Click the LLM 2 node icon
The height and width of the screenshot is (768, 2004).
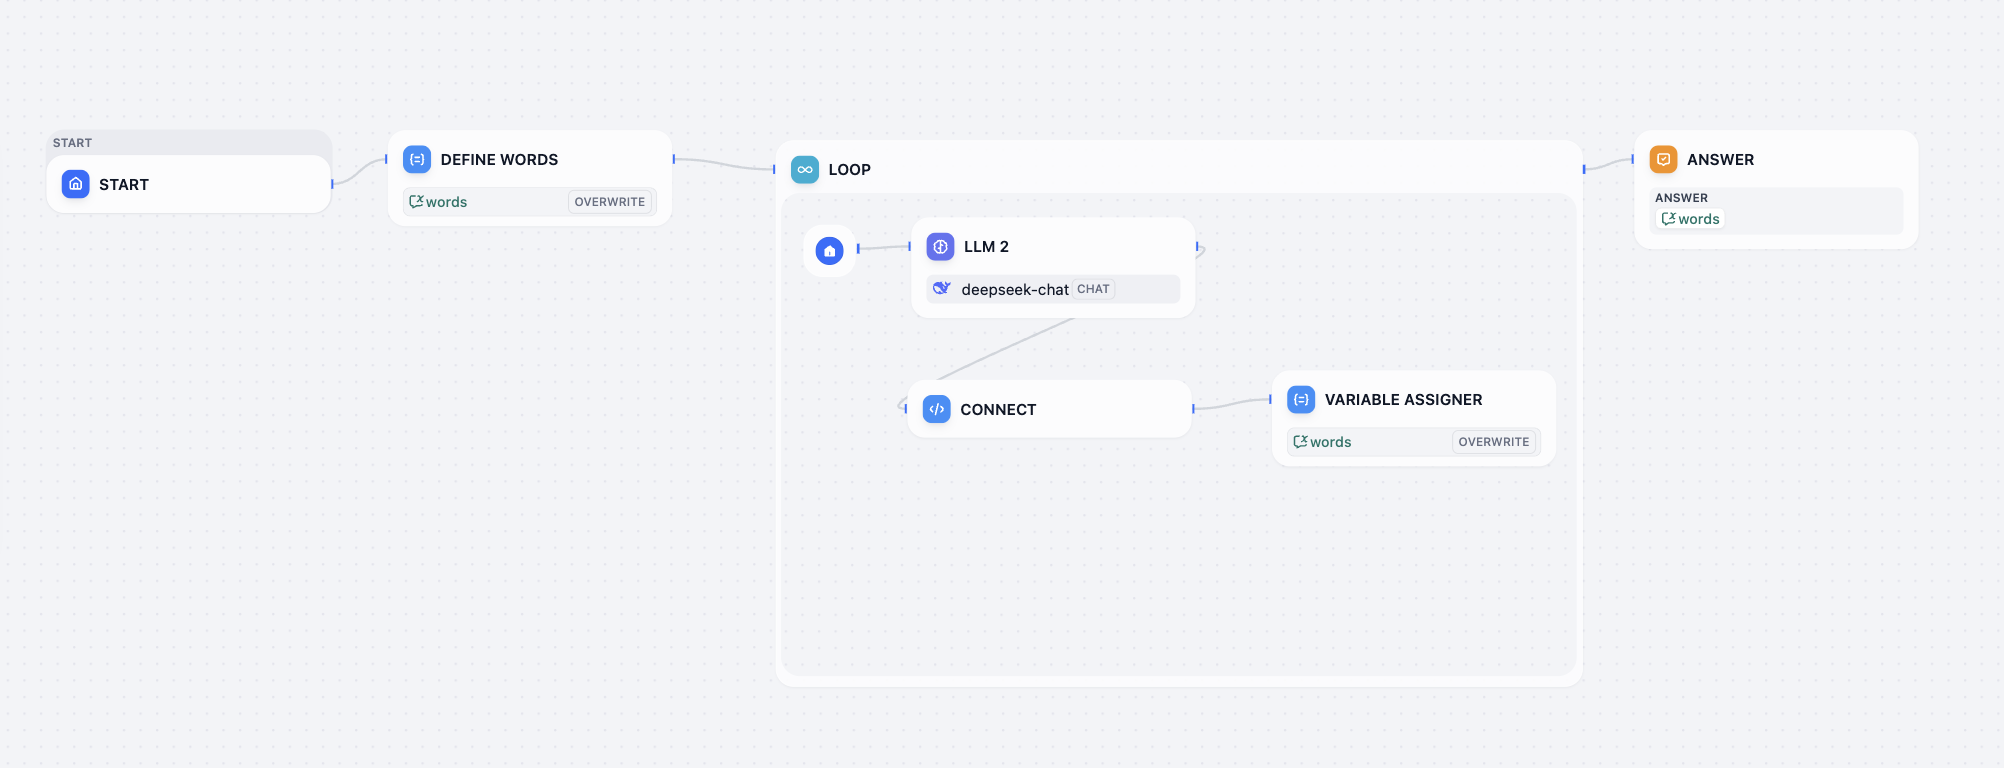click(940, 247)
